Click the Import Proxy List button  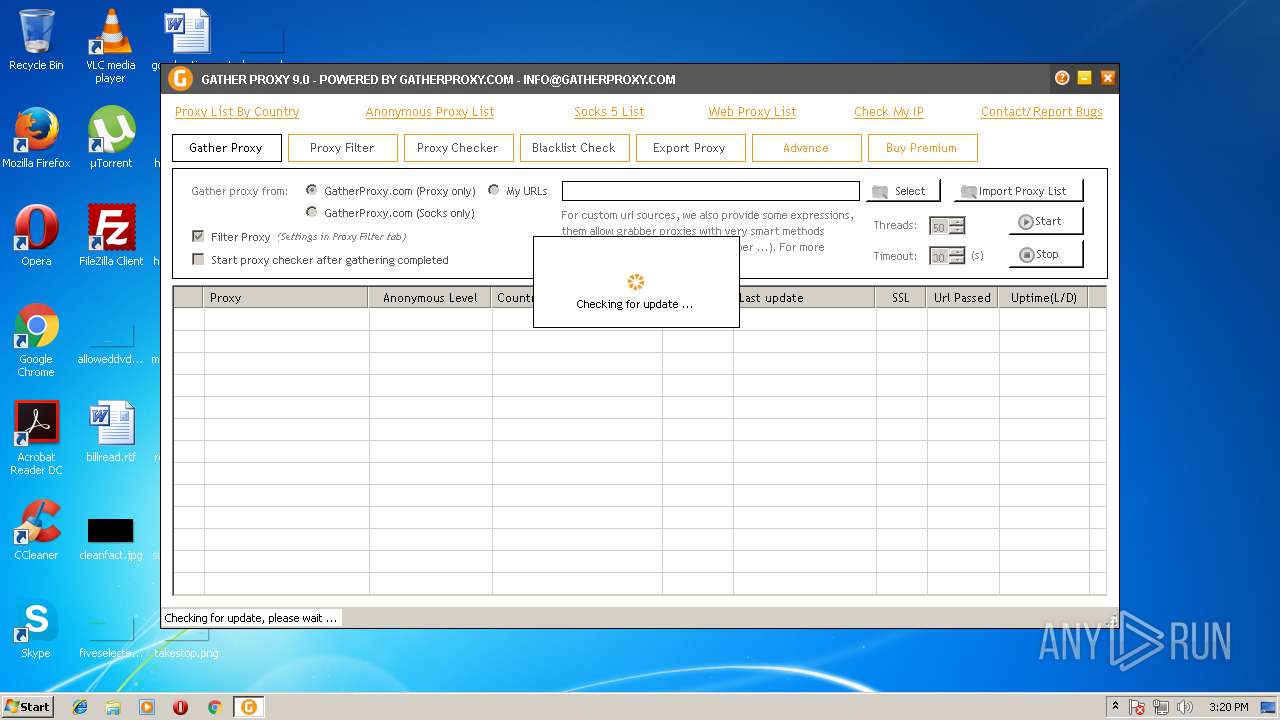[1018, 191]
